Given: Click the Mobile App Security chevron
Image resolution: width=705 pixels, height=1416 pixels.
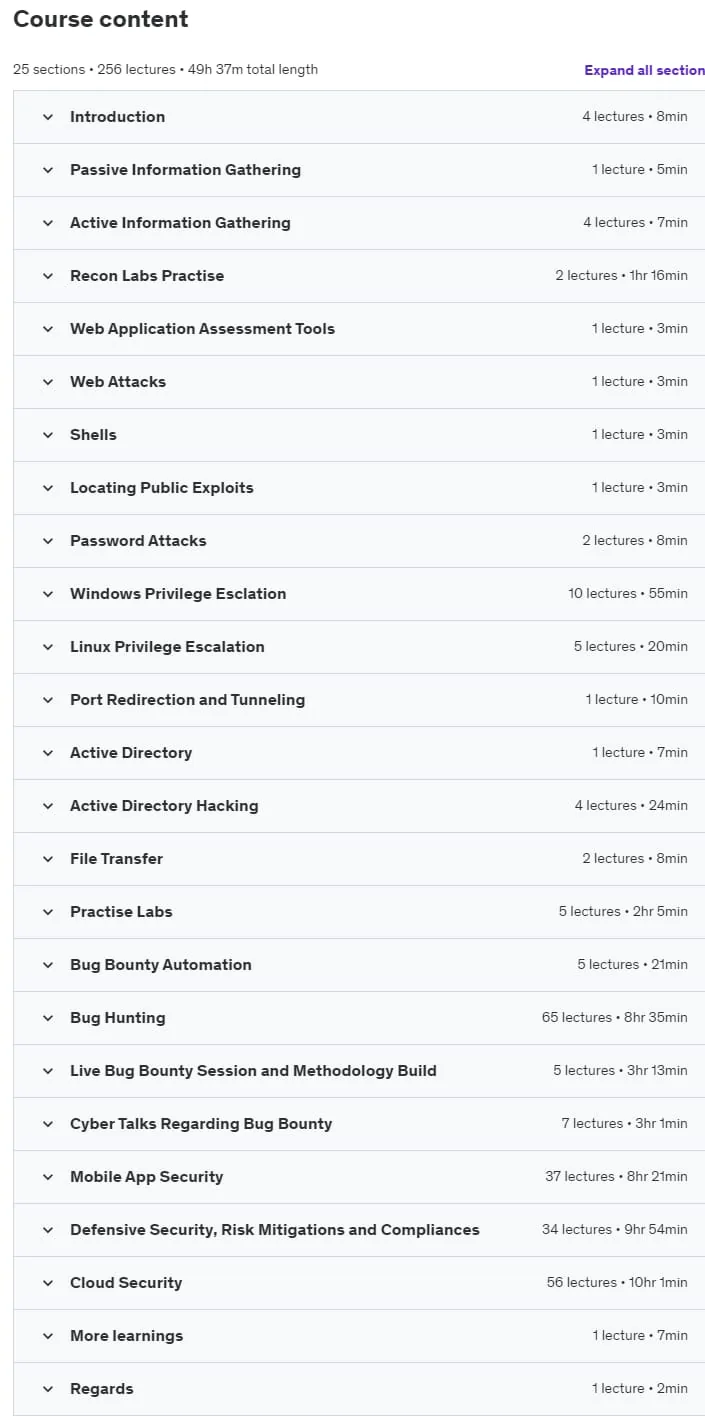Looking at the screenshot, I should pos(47,1177).
